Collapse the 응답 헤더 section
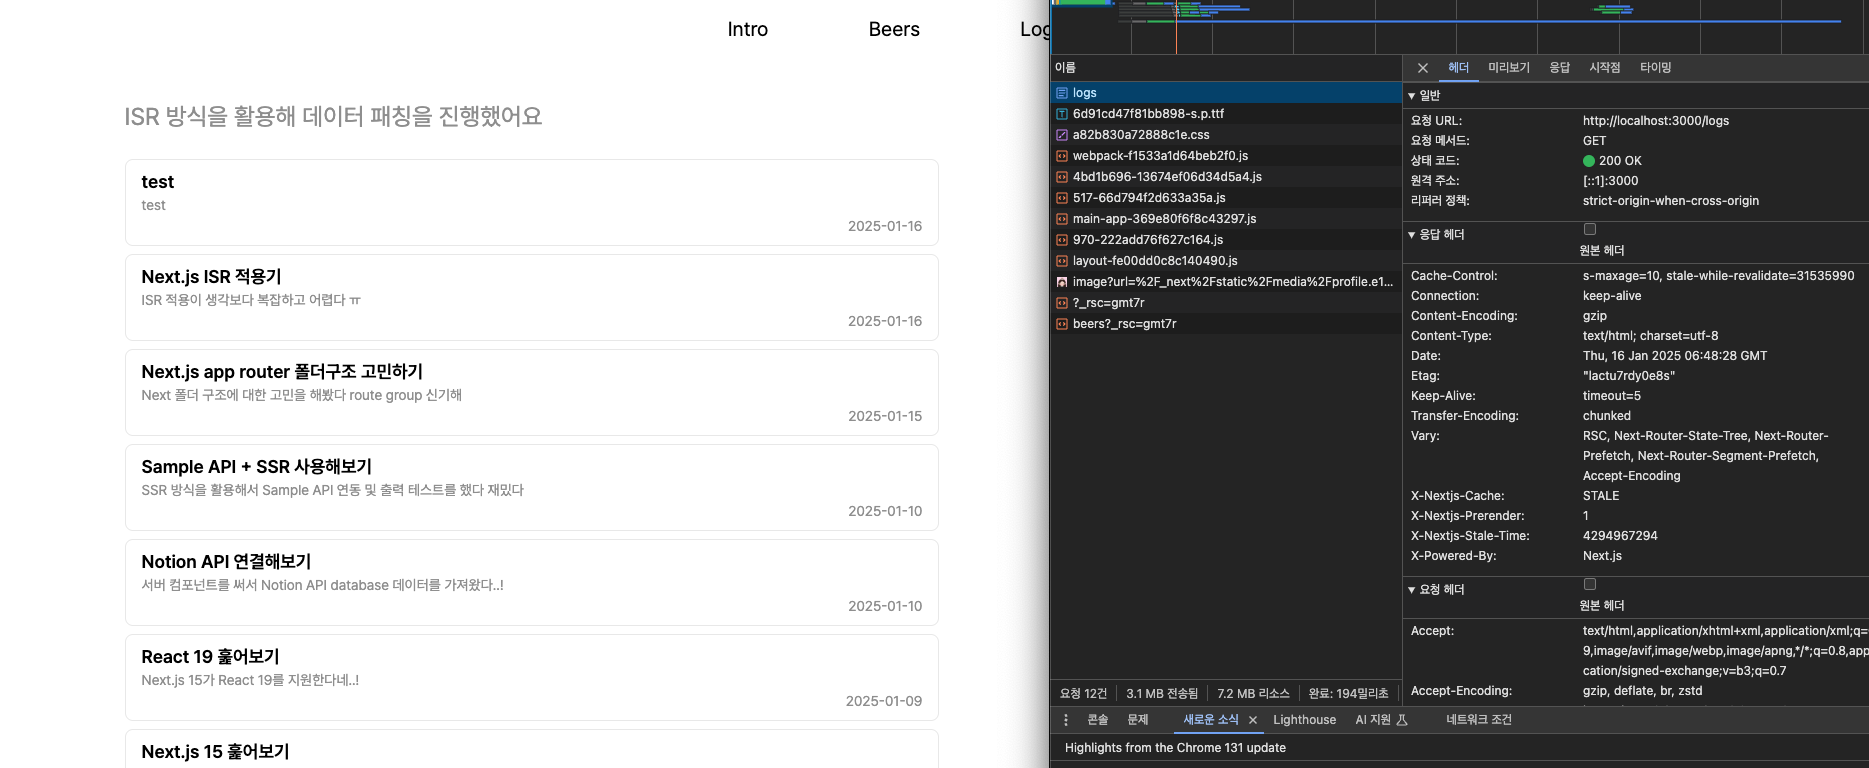The image size is (1869, 768). click(1412, 235)
